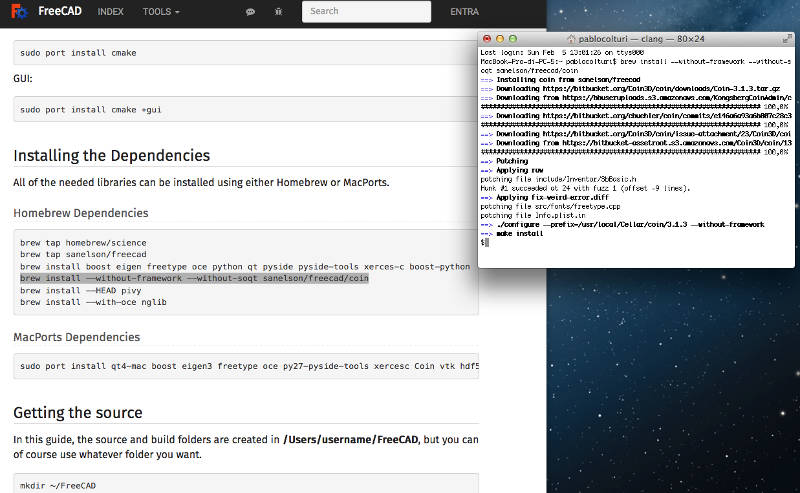The image size is (800, 493).
Task: Click 'Applying fix-weird-error.diff' terminal line
Action: click(545, 198)
